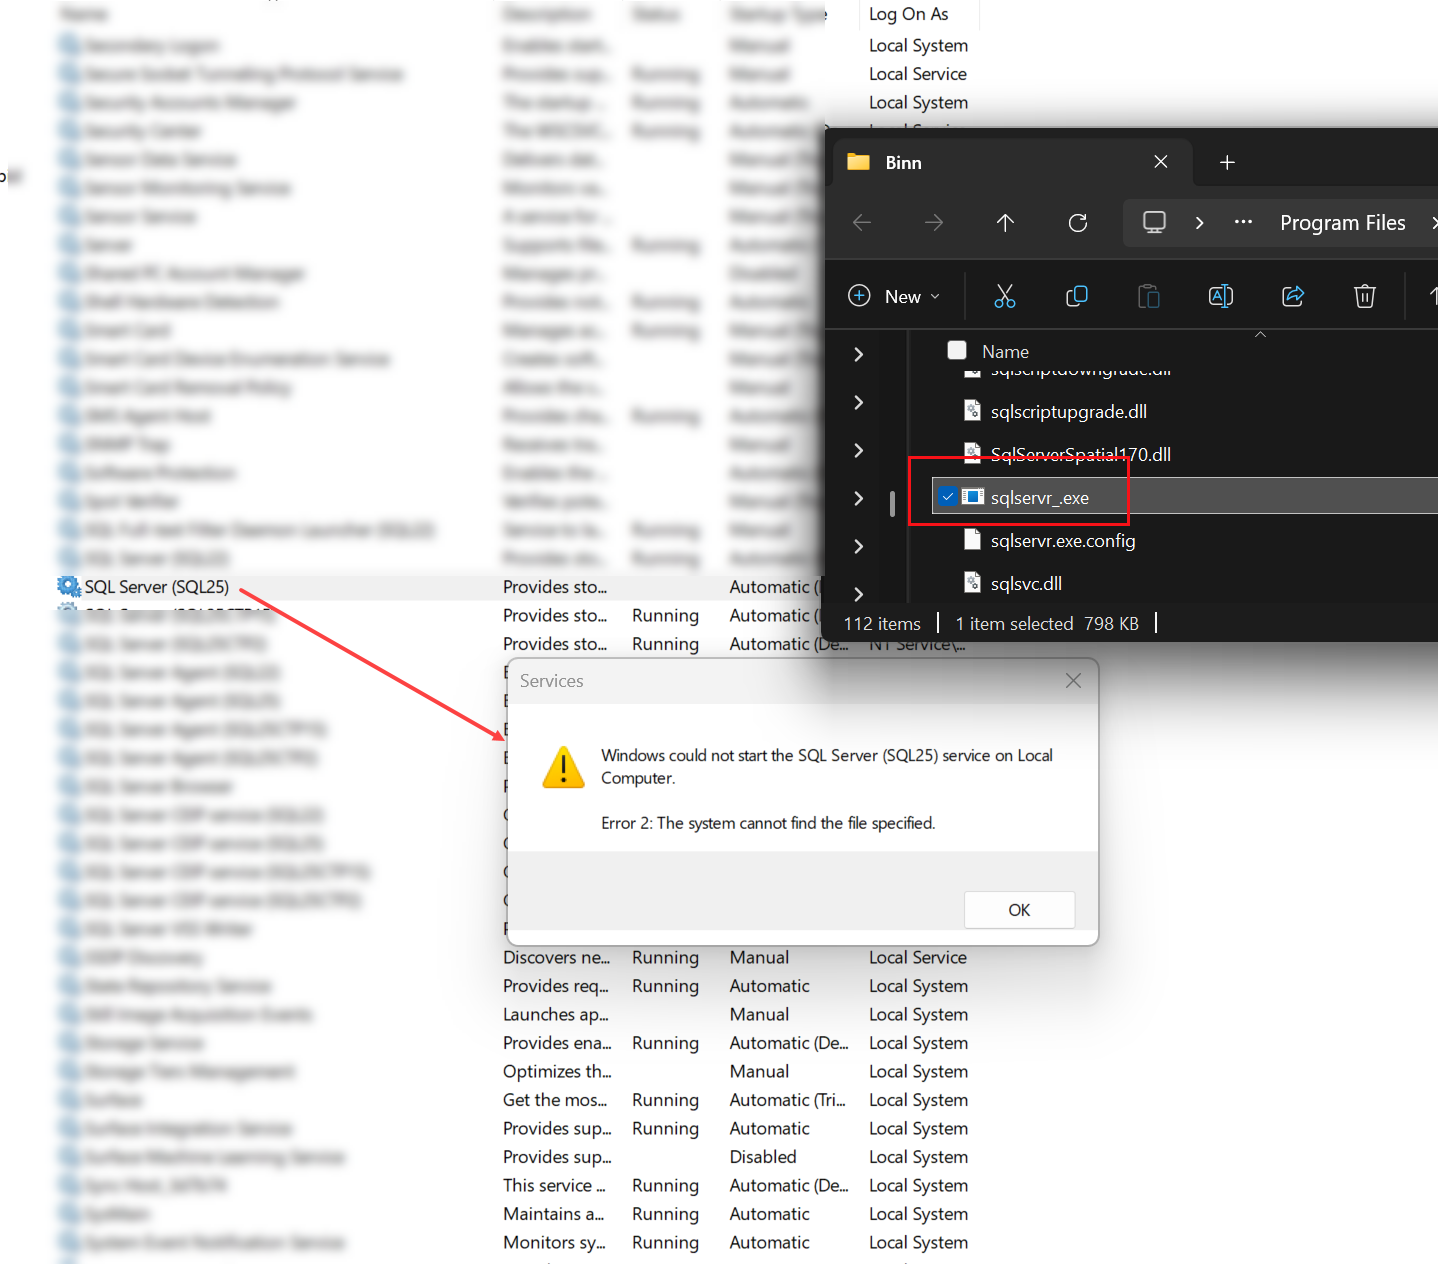
Task: Click the sqlservr_.exe application icon
Action: 973,497
